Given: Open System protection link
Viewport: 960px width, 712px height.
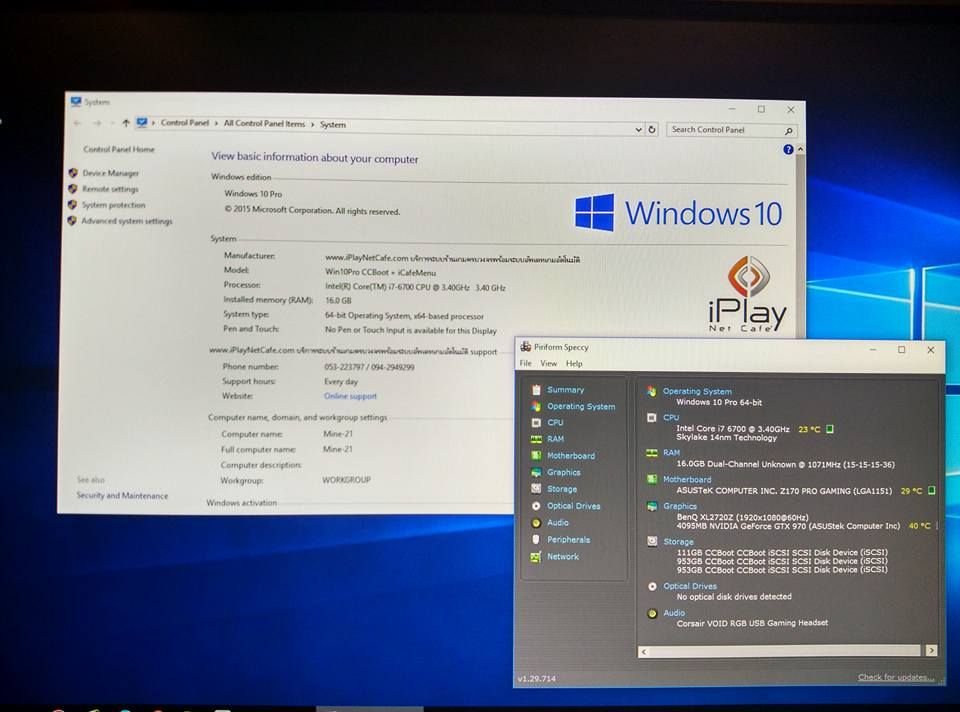Looking at the screenshot, I should [113, 205].
